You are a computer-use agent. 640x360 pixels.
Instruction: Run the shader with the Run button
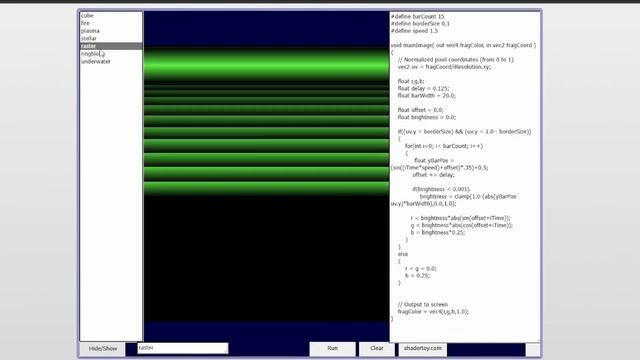(332, 349)
